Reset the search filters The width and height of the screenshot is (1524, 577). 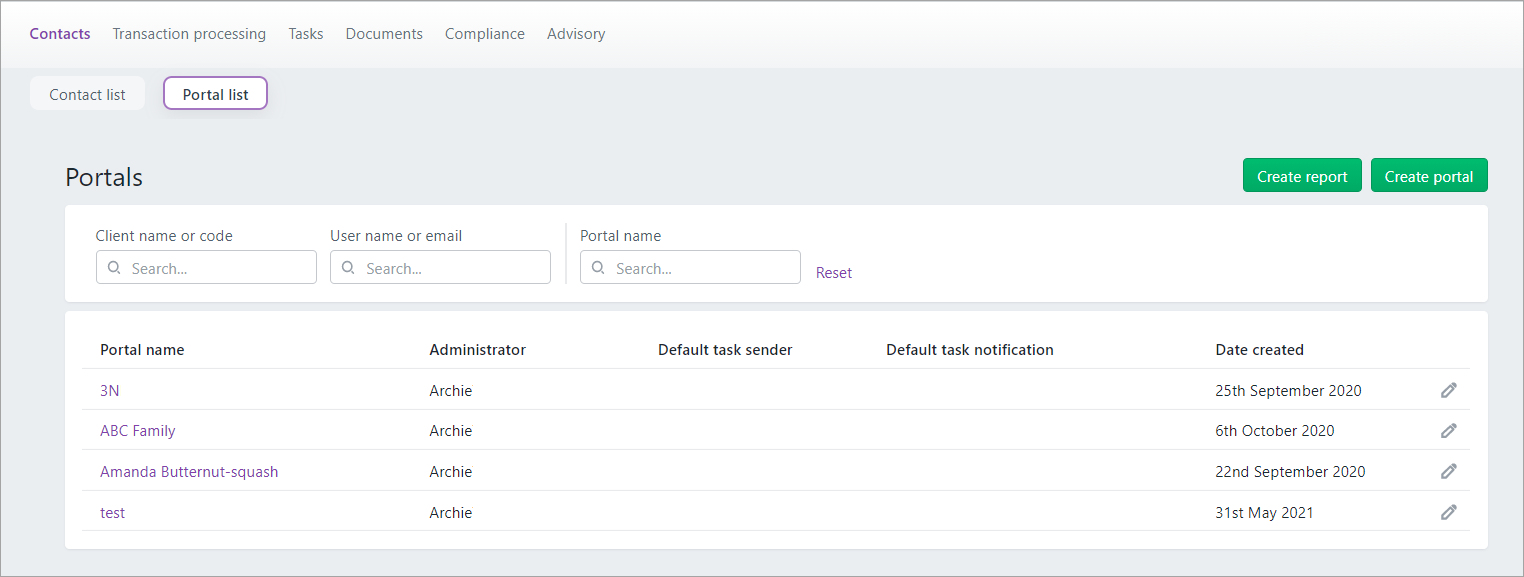834,272
